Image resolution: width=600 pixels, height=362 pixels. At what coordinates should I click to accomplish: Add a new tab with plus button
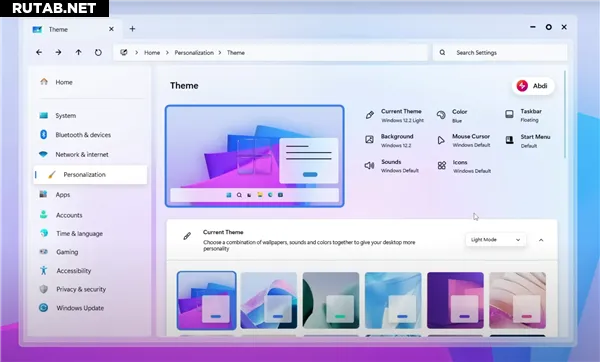coord(132,29)
